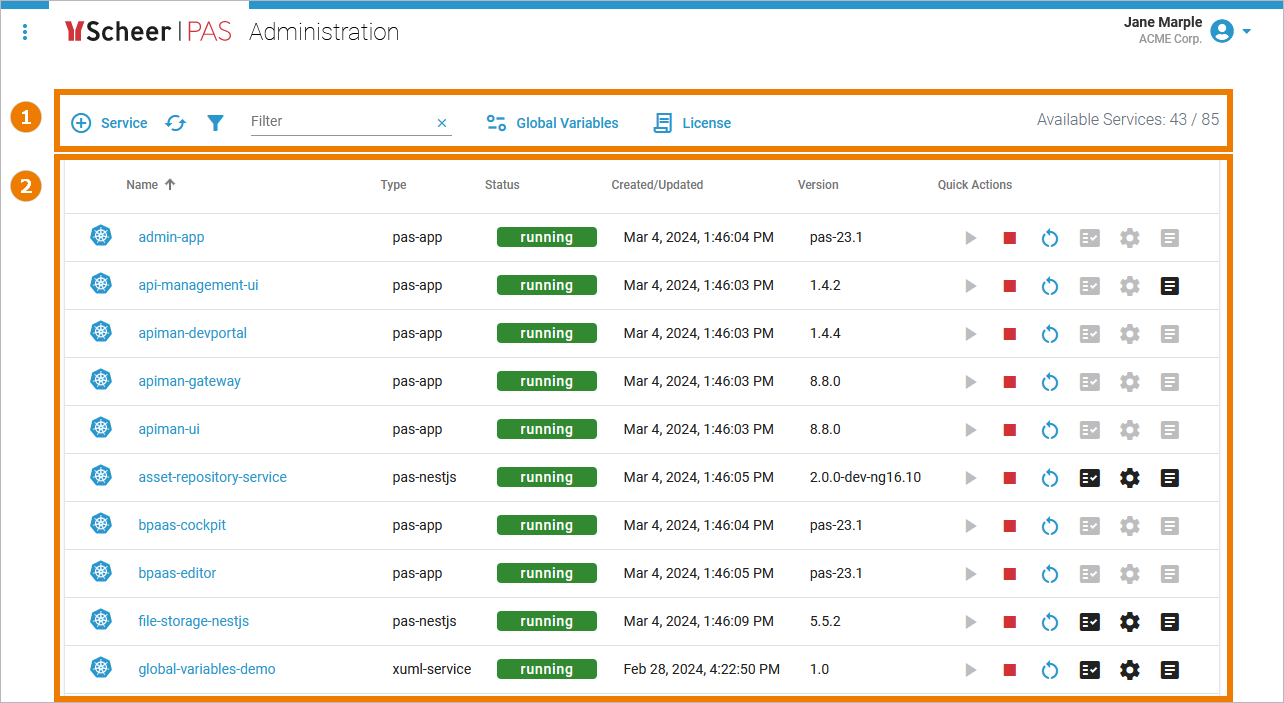Image resolution: width=1284 pixels, height=703 pixels.
Task: Click the service checklist icon for global-variables-demo
Action: pos(1089,669)
